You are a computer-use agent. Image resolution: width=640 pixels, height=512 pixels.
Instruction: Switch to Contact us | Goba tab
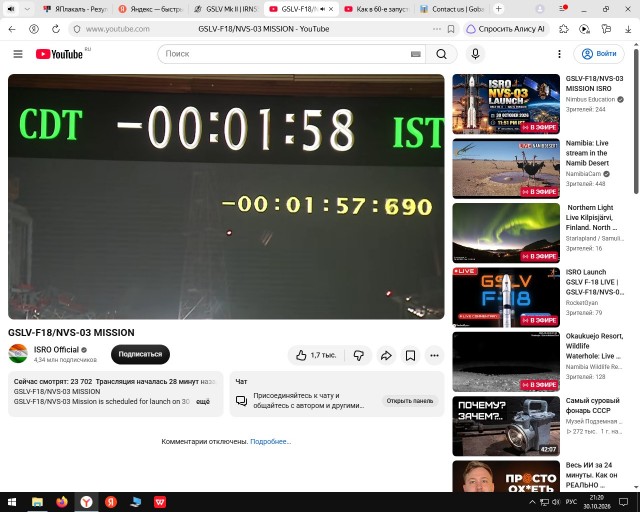[x=452, y=9]
